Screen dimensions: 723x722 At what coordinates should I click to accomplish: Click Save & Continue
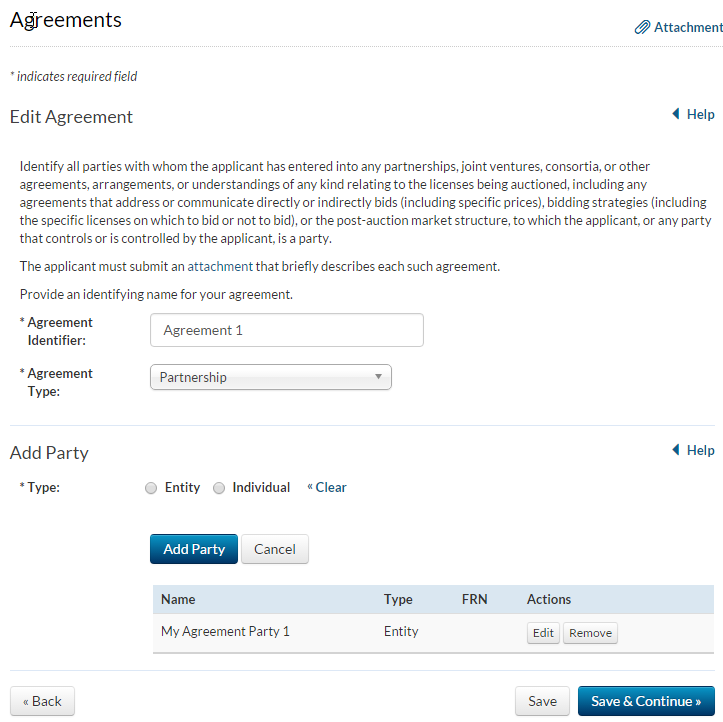pos(645,701)
